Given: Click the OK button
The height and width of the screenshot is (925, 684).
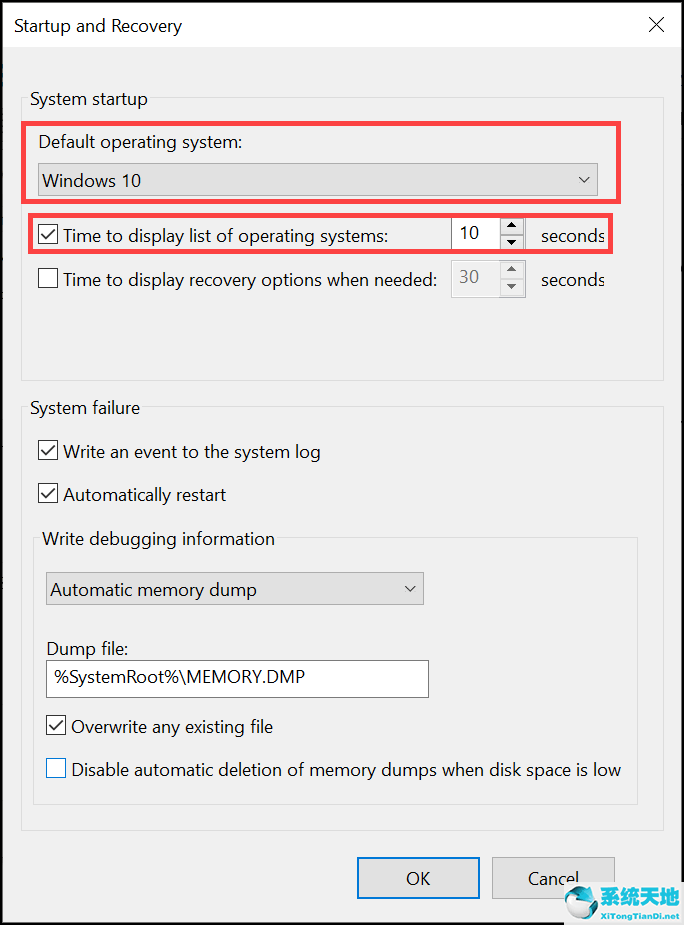Looking at the screenshot, I should 418,878.
